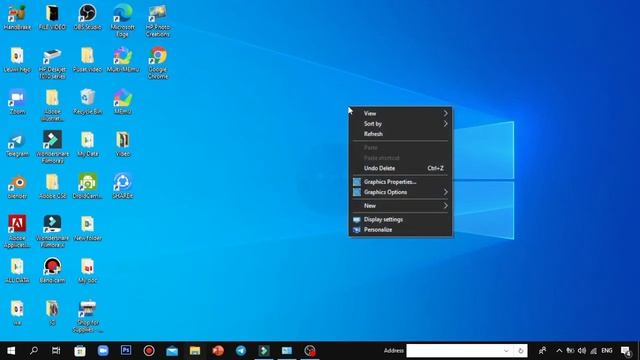Select the My Data folder icon
This screenshot has width=640, height=360.
click(87, 144)
